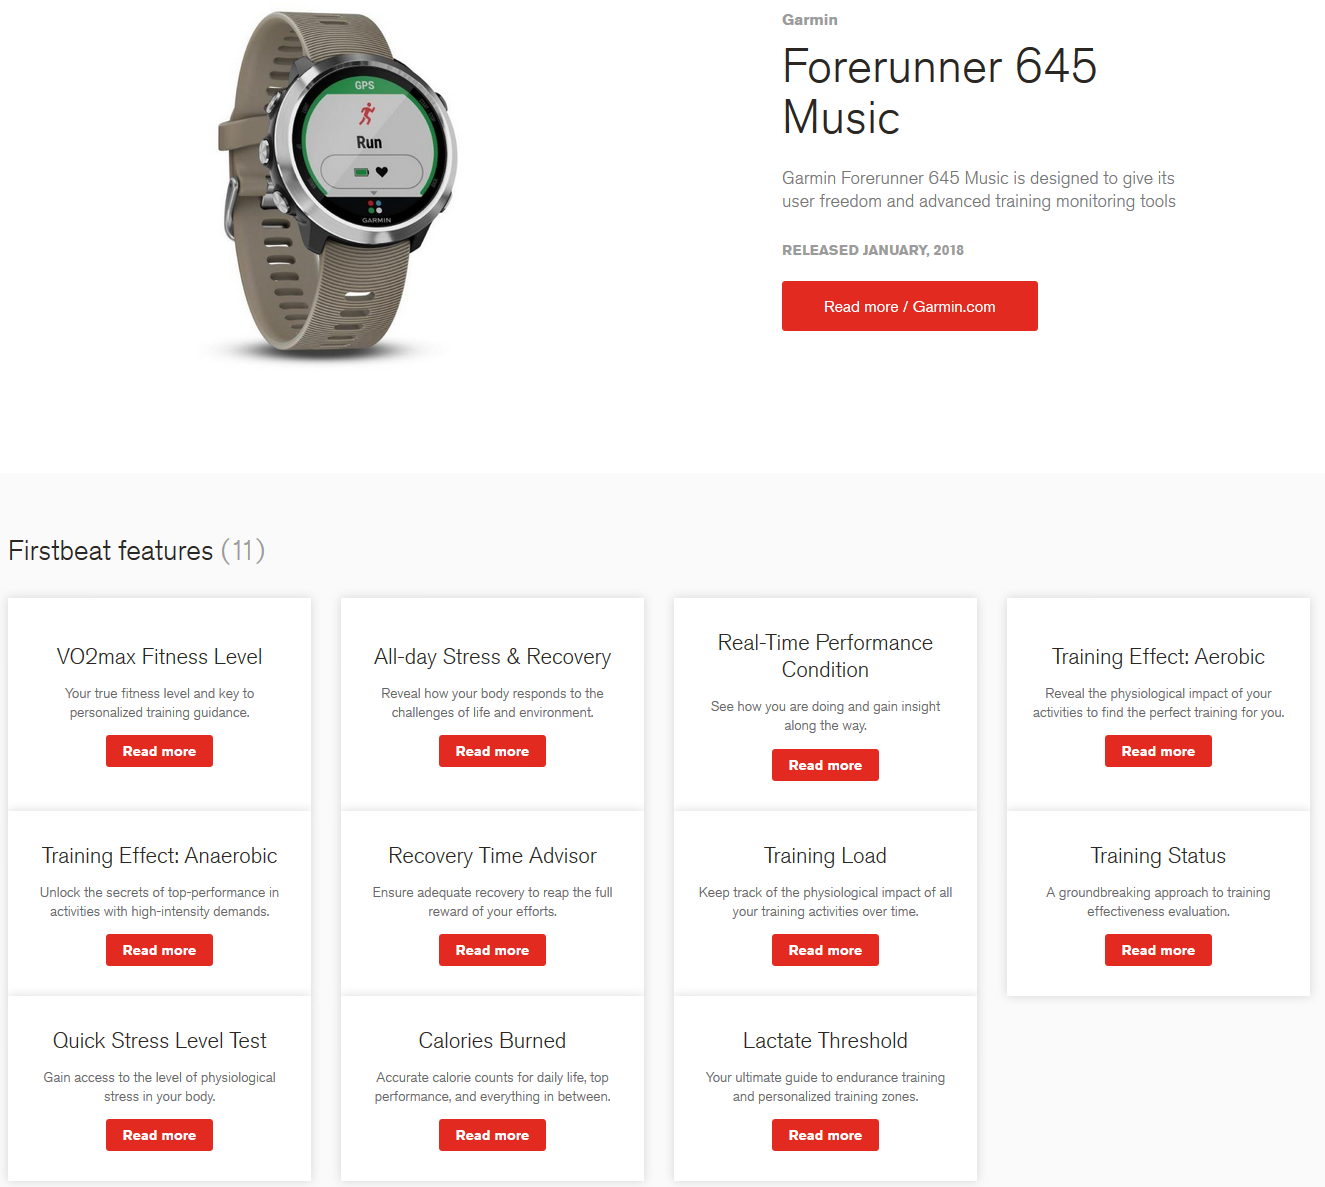The image size is (1325, 1187).
Task: Click Read more under VO2max Fitness Level
Action: (x=159, y=751)
